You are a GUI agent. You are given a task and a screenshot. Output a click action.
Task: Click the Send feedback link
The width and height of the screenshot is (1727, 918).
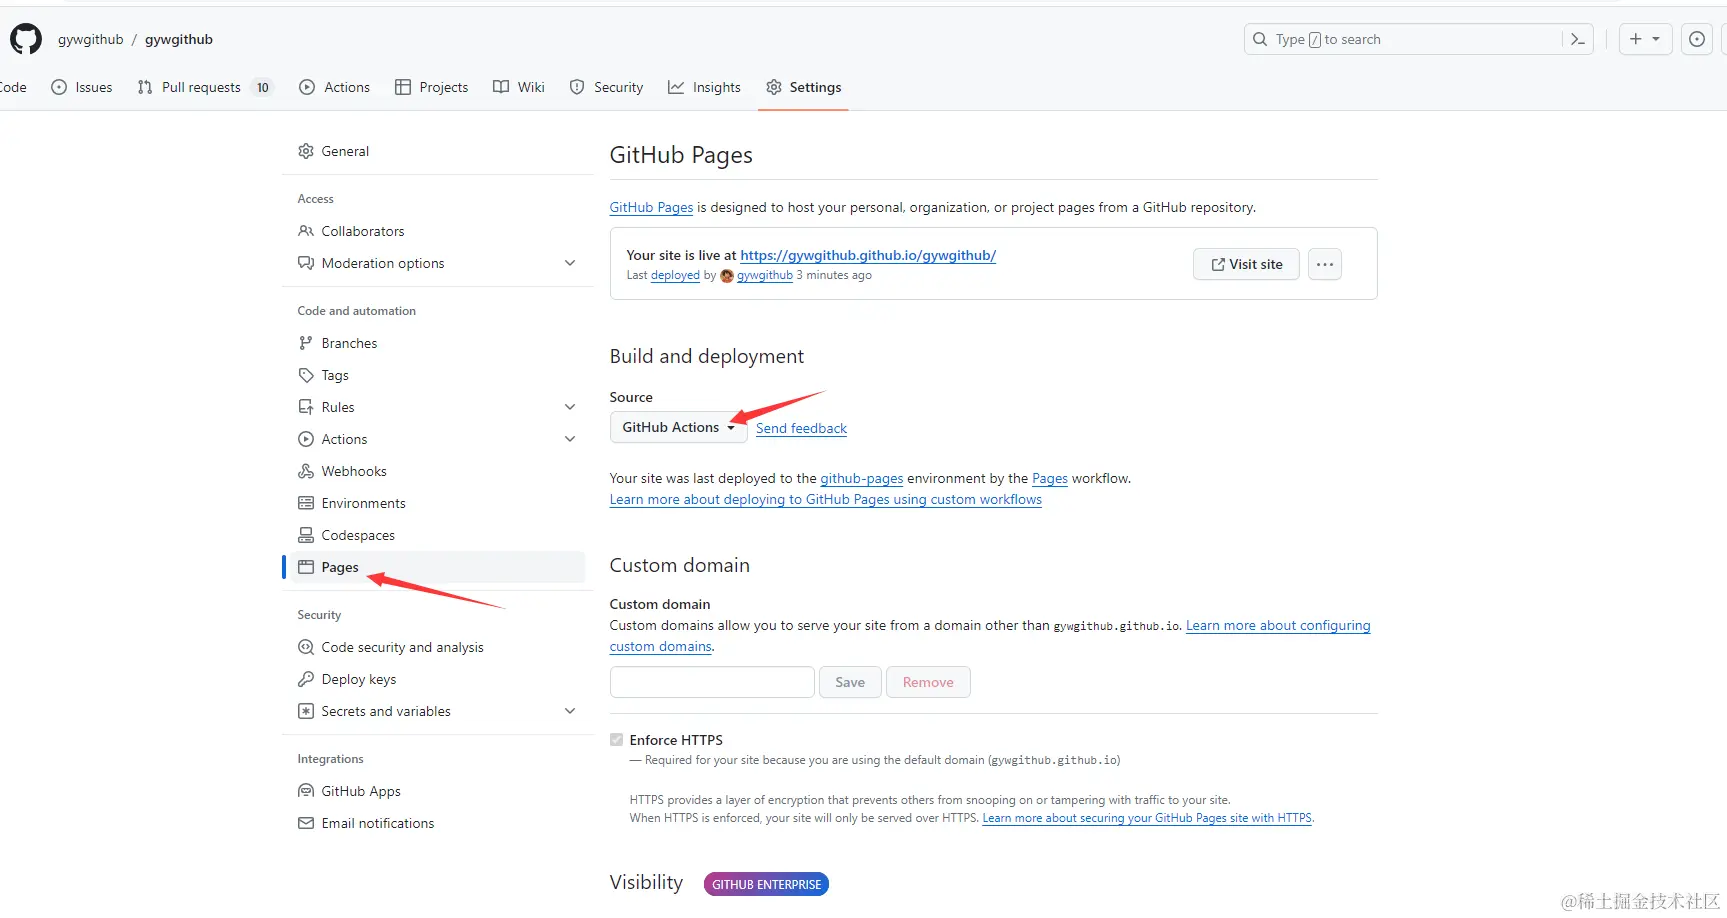[x=801, y=428]
